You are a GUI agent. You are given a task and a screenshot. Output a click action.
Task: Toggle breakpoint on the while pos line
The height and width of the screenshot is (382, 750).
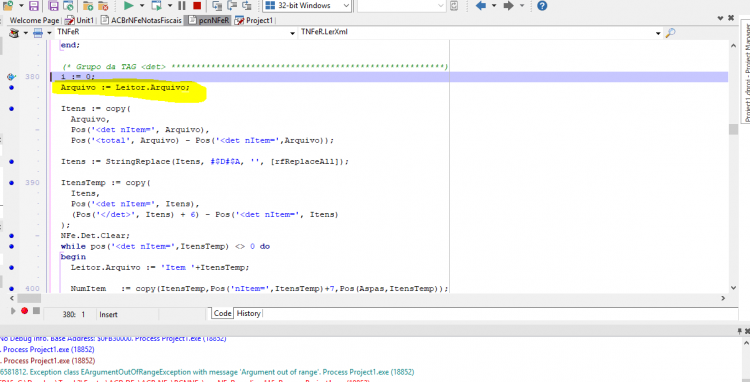pyautogui.click(x=11, y=246)
